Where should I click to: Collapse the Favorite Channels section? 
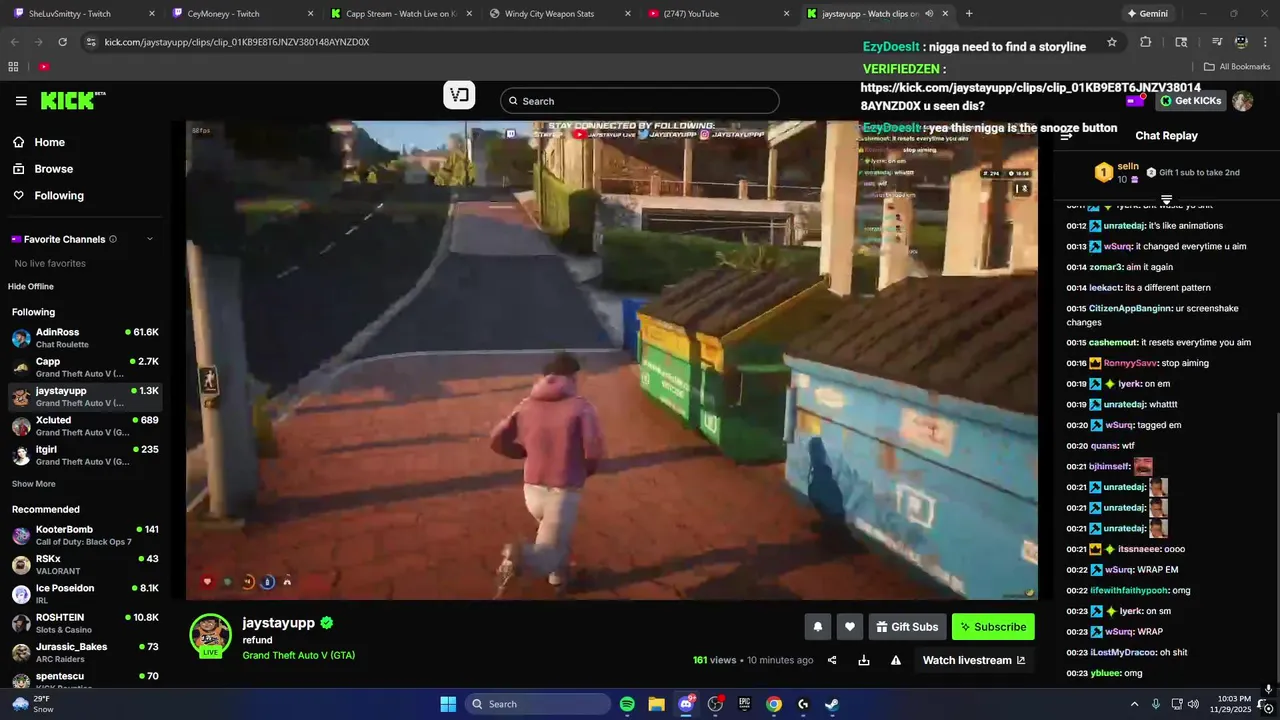pos(150,239)
